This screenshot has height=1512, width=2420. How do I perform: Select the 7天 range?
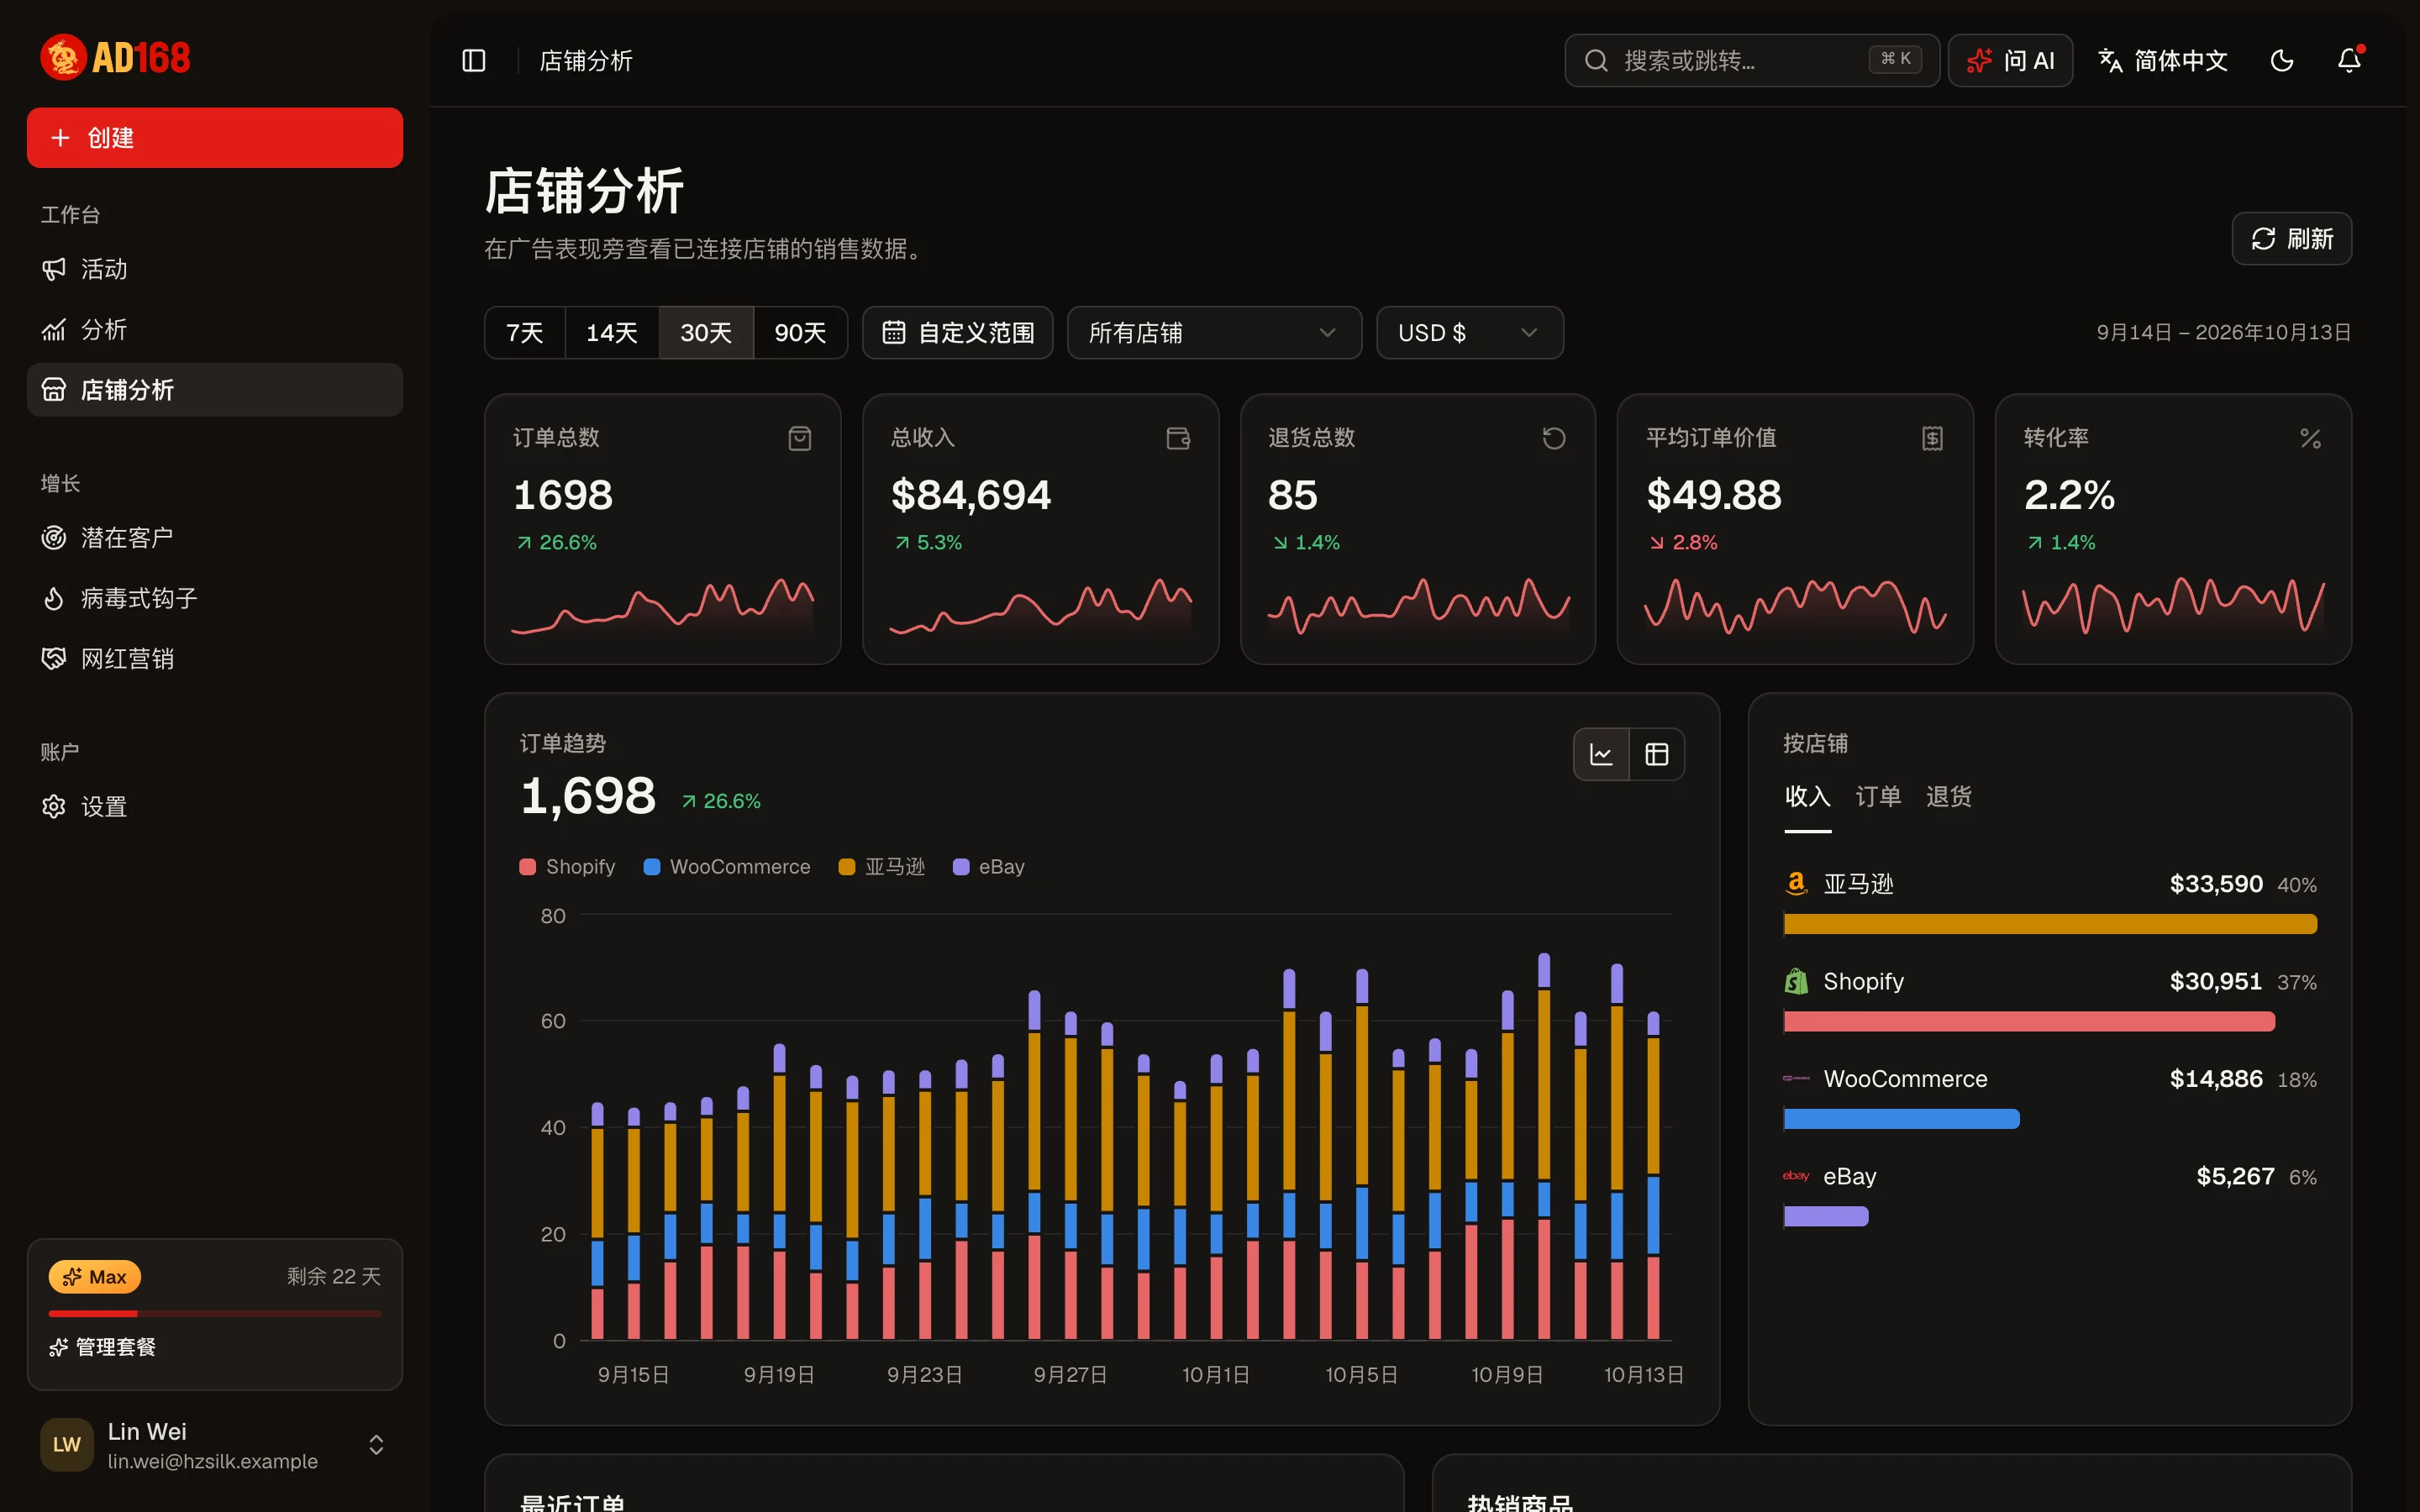525,333
